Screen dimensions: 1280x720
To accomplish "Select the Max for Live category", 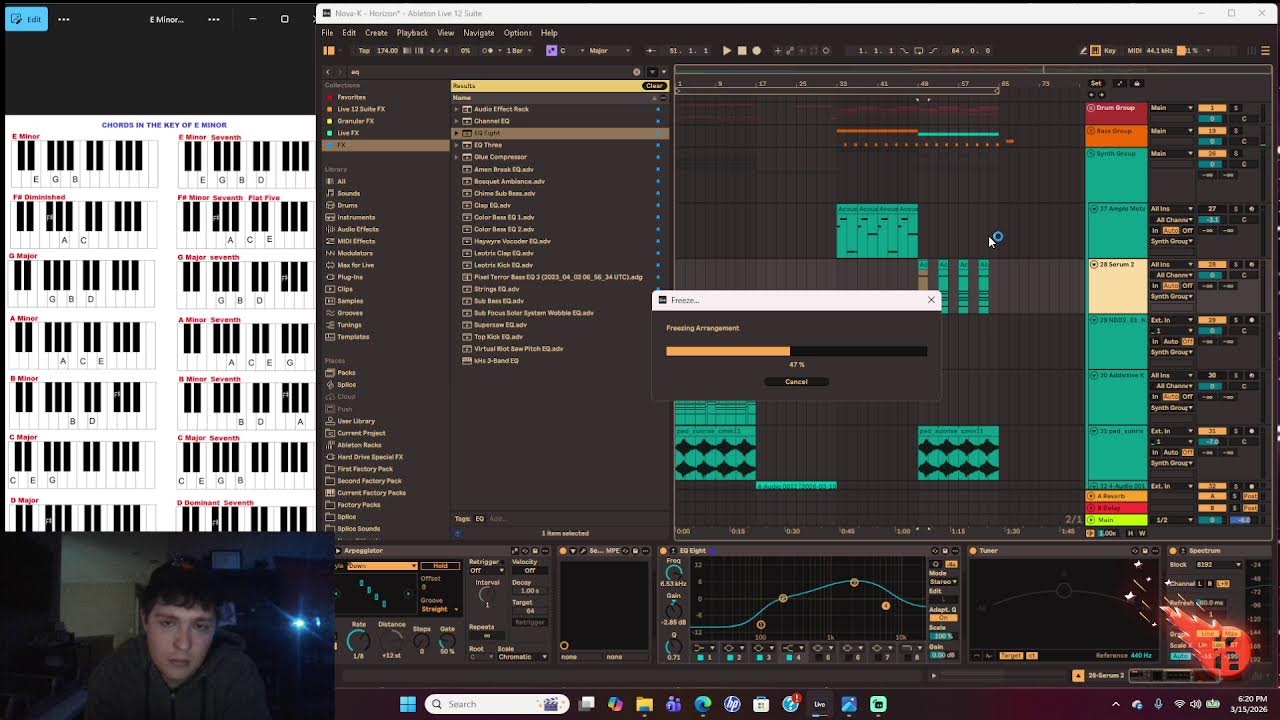I will pyautogui.click(x=355, y=265).
